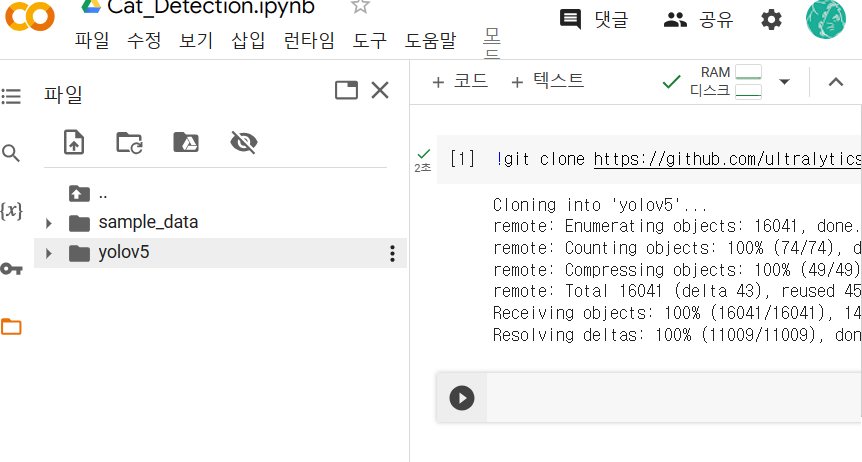The height and width of the screenshot is (462, 862).
Task: Click the 'Cloning into 'yolov5'...' output line
Action: [599, 205]
